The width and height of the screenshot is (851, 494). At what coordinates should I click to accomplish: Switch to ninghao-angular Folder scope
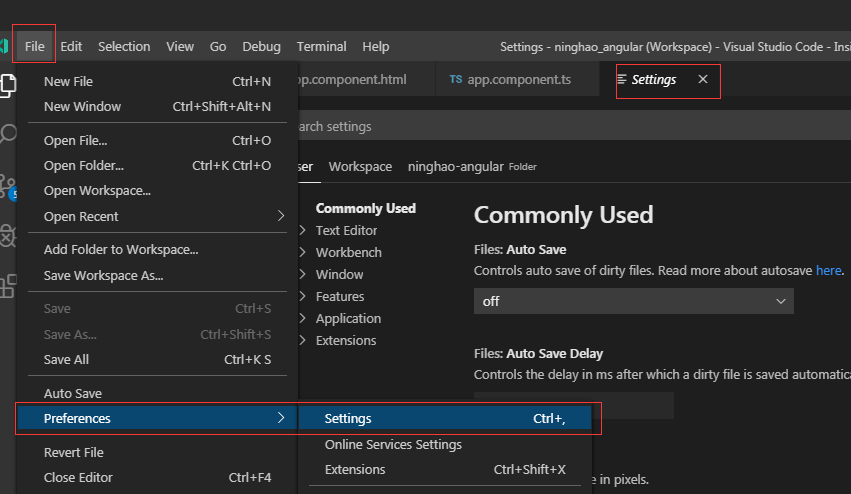pos(472,167)
